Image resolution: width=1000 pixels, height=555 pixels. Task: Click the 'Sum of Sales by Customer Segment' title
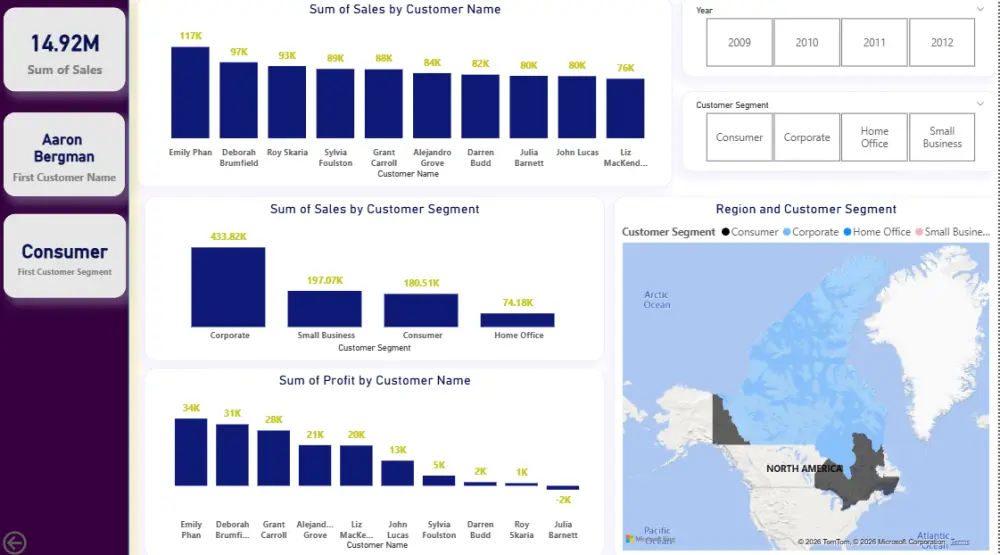pyautogui.click(x=374, y=209)
